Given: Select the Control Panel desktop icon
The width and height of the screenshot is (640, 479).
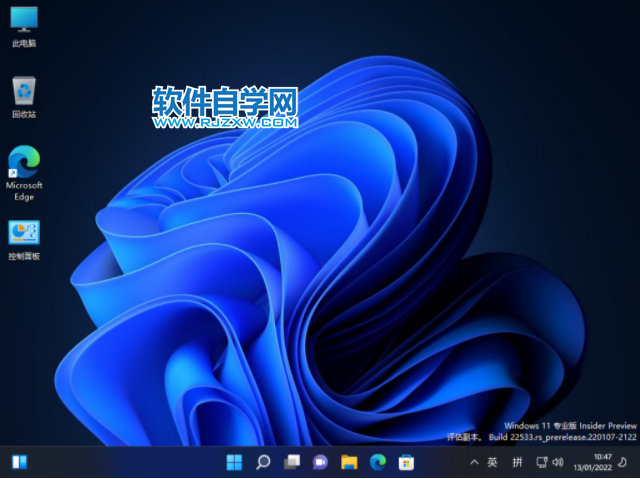Looking at the screenshot, I should (x=24, y=240).
